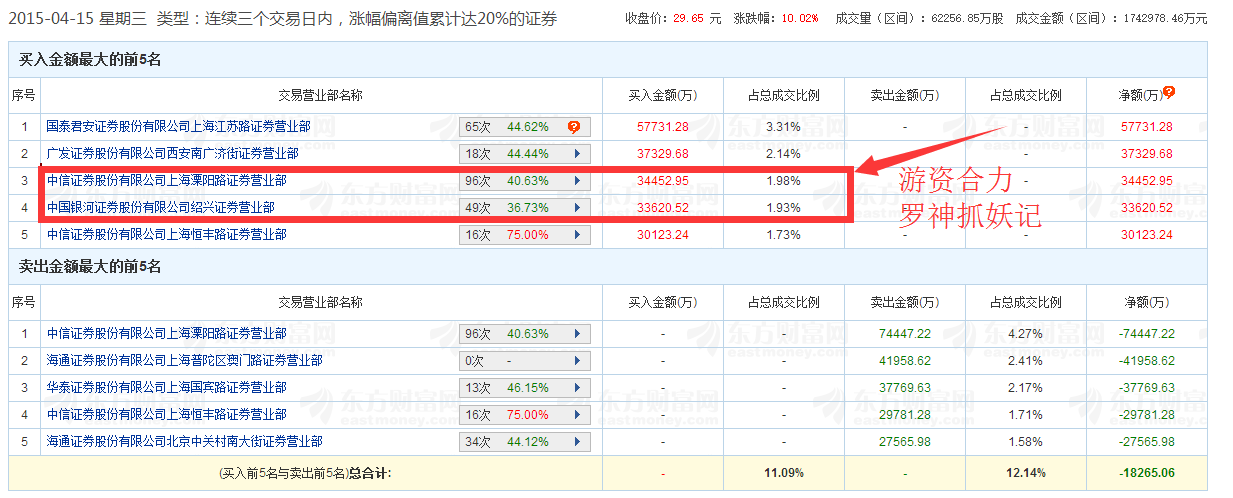The image size is (1233, 498).
Task: Select net amount cell -29781.28
Action: click(x=1146, y=415)
